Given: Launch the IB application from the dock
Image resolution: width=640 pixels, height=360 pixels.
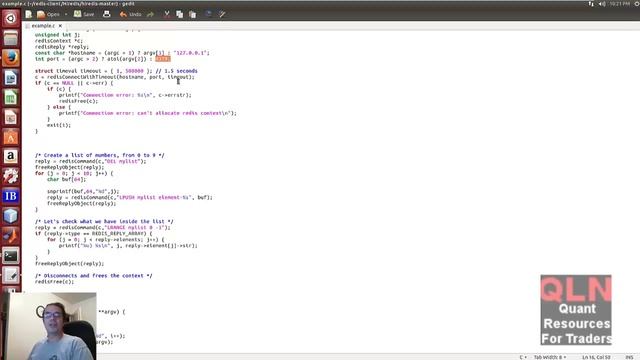Looking at the screenshot, I should pyautogui.click(x=11, y=196).
